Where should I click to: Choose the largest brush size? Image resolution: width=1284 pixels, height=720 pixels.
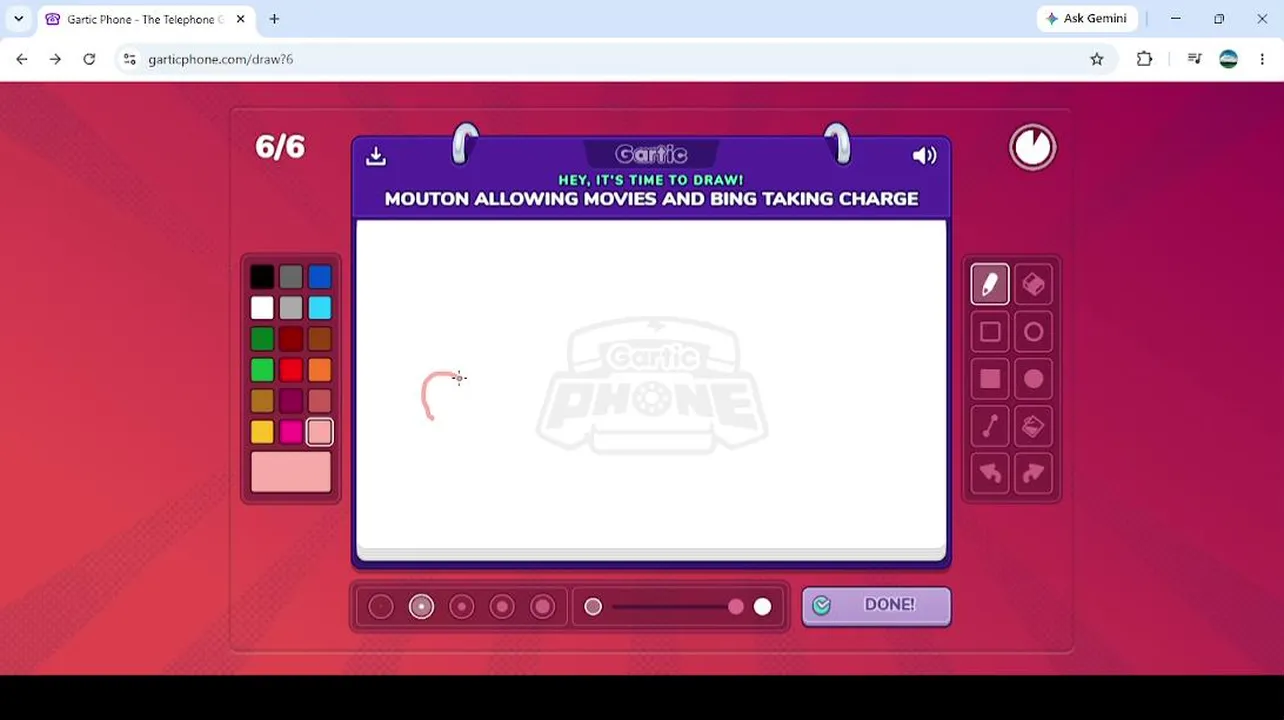pyautogui.click(x=543, y=606)
